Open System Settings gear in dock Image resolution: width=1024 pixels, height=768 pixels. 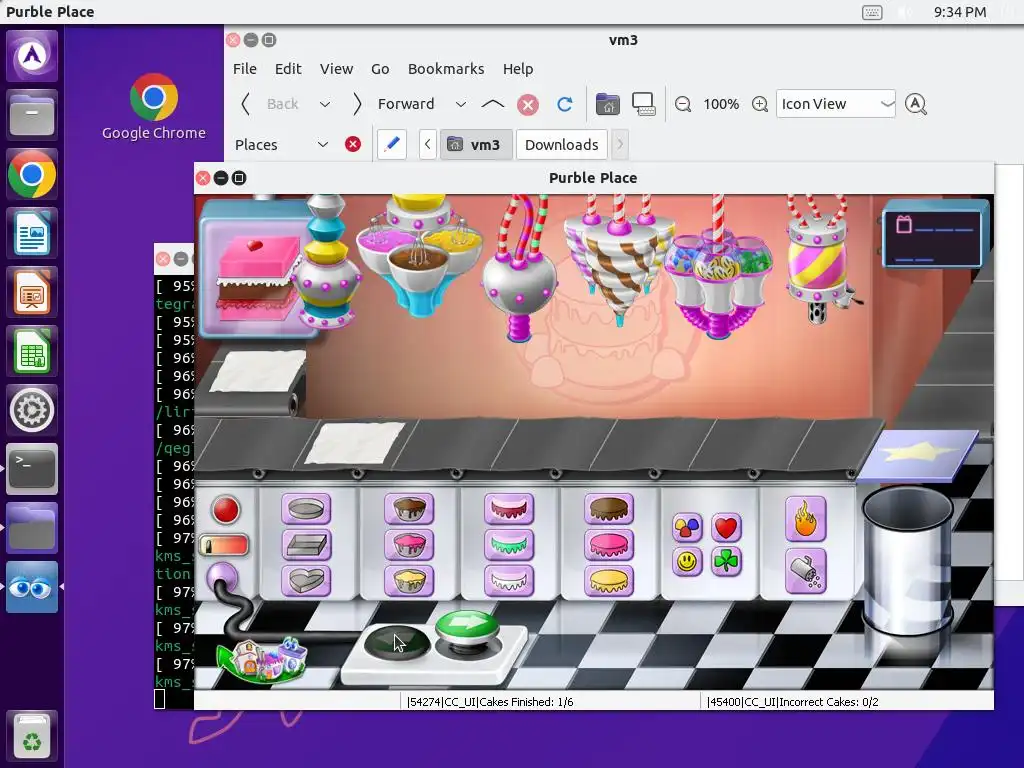(32, 410)
